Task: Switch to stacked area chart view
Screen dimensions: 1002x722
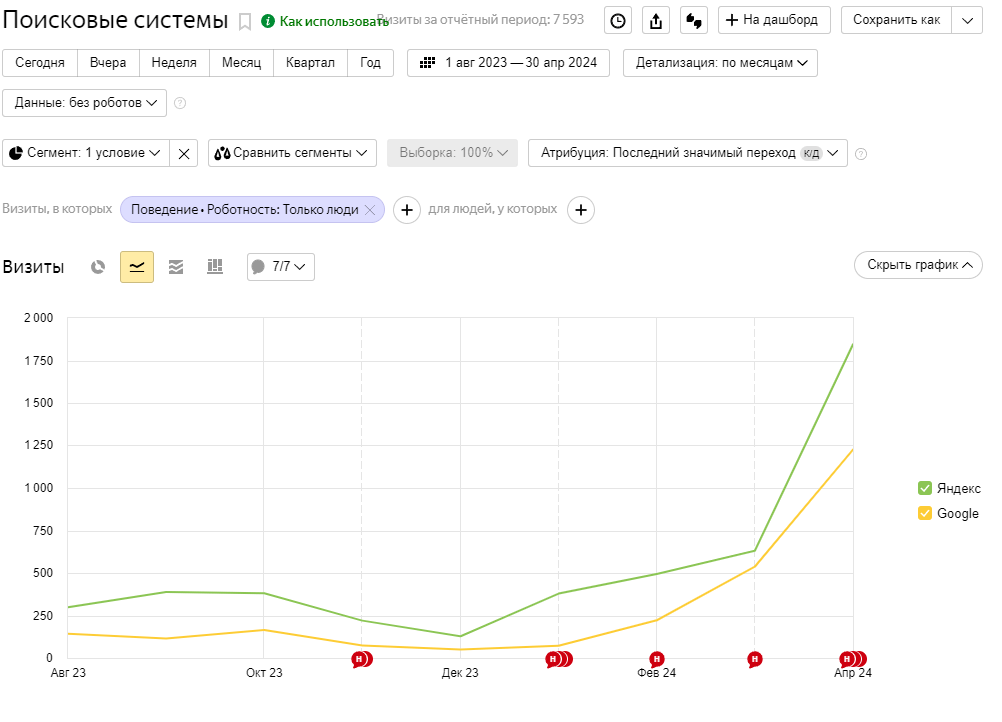Action: 176,267
